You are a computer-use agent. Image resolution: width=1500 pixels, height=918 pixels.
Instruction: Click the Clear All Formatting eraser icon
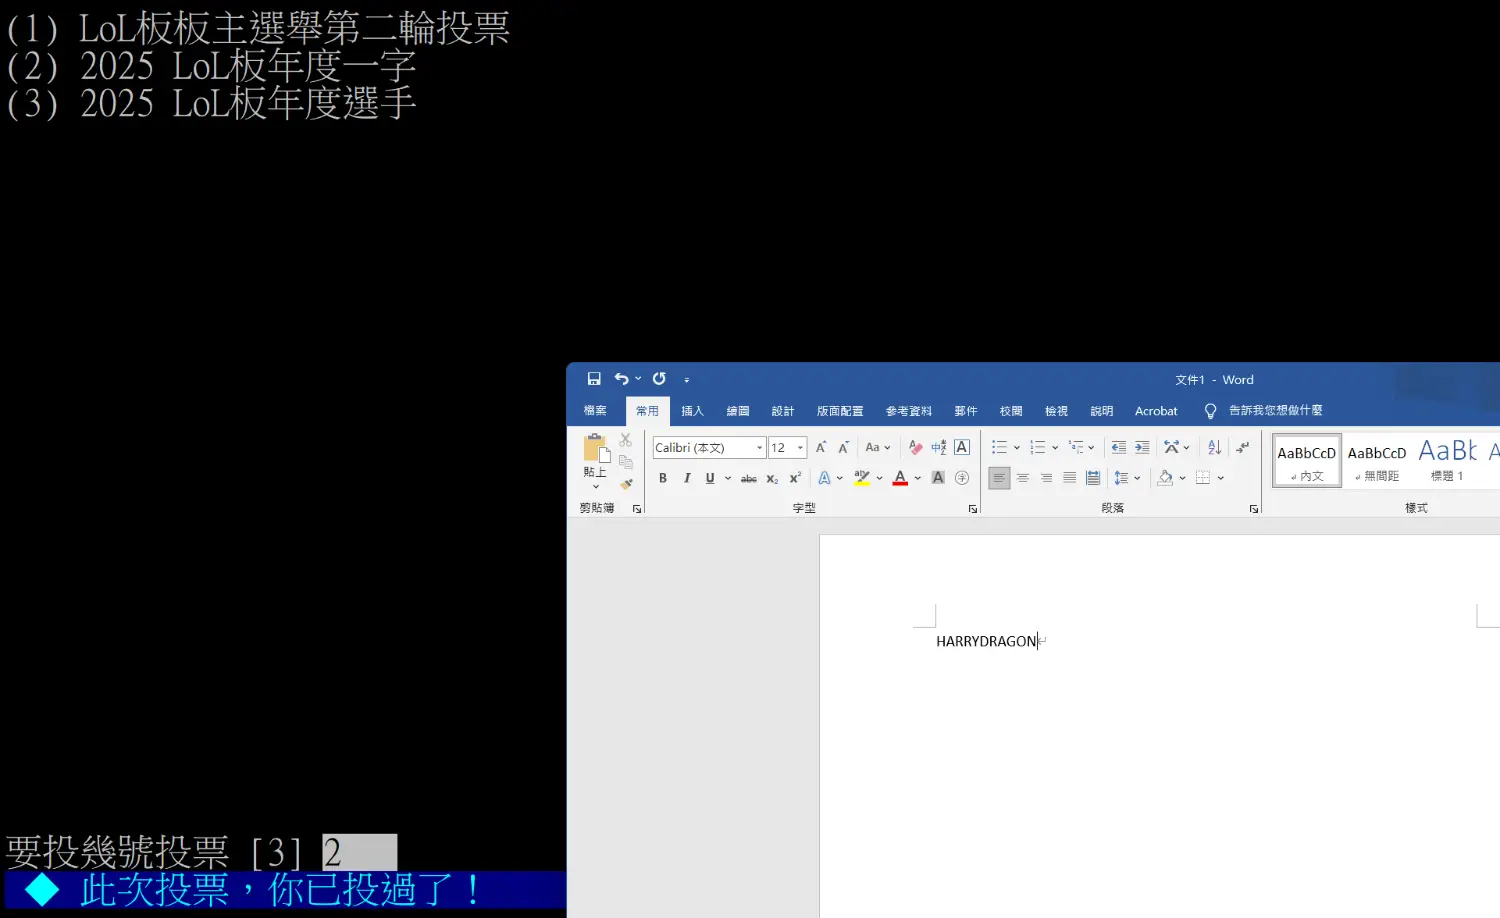coord(915,448)
